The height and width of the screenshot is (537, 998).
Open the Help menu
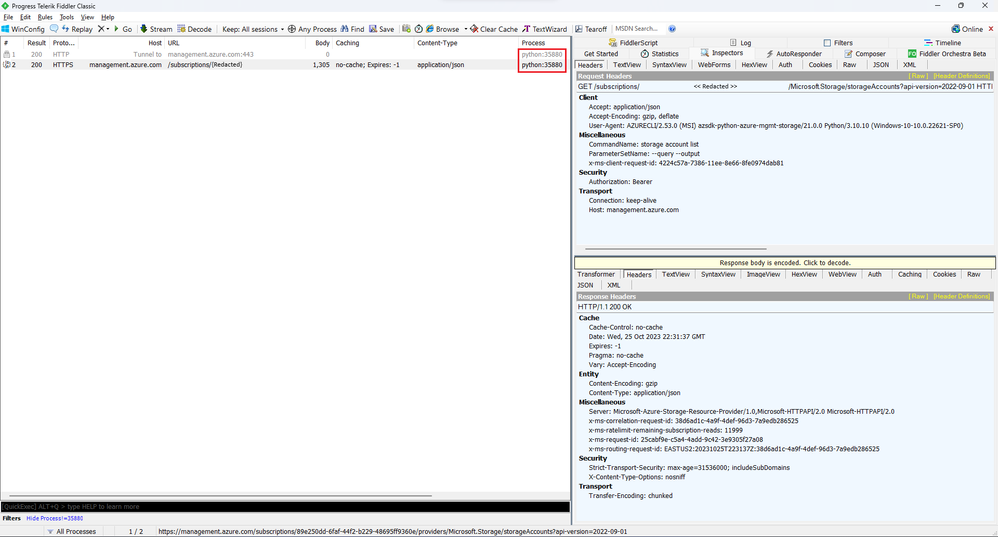click(x=108, y=17)
